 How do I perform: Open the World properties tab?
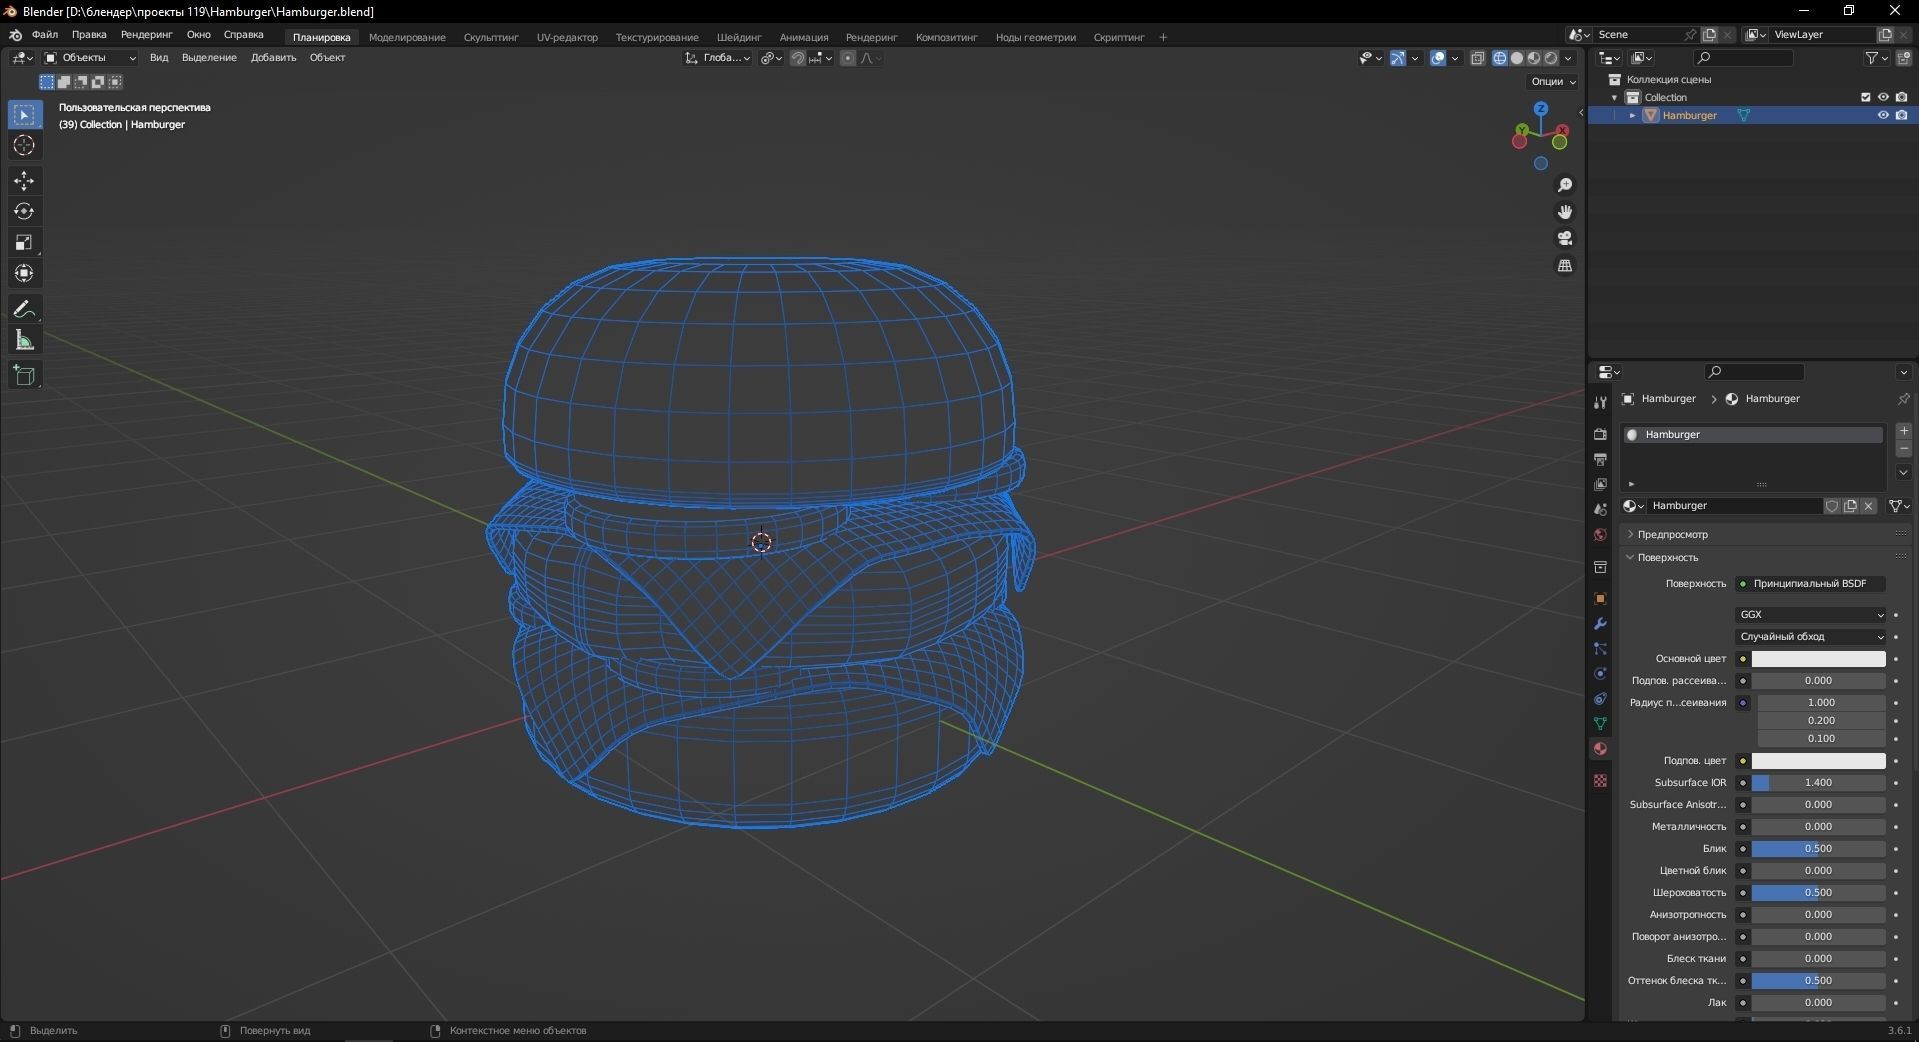[x=1600, y=535]
